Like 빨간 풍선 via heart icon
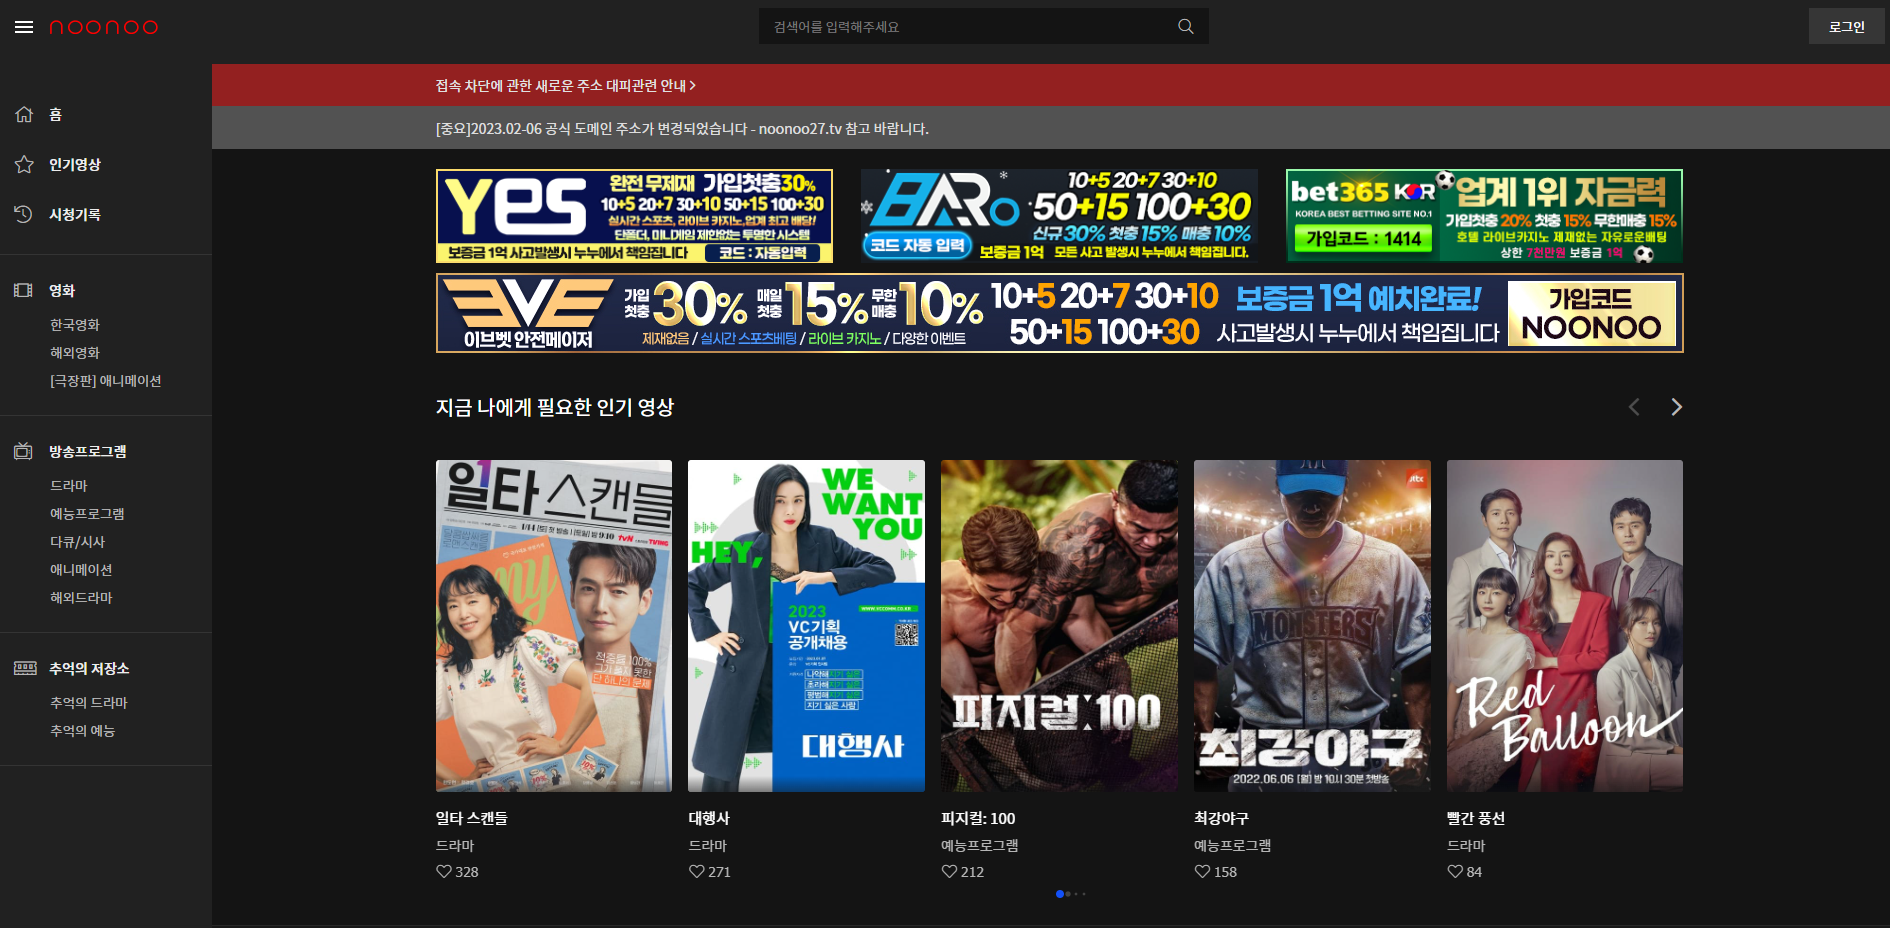This screenshot has height=928, width=1890. coord(1456,872)
